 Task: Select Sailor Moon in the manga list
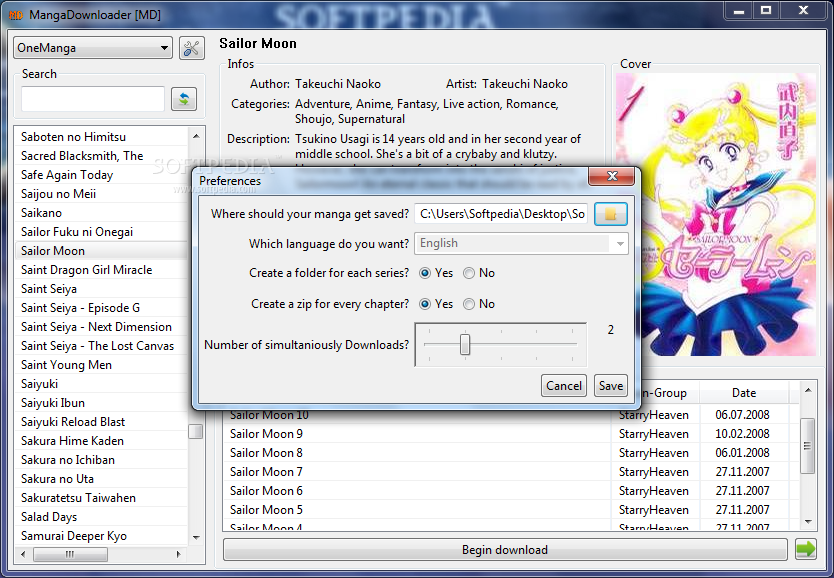click(101, 251)
